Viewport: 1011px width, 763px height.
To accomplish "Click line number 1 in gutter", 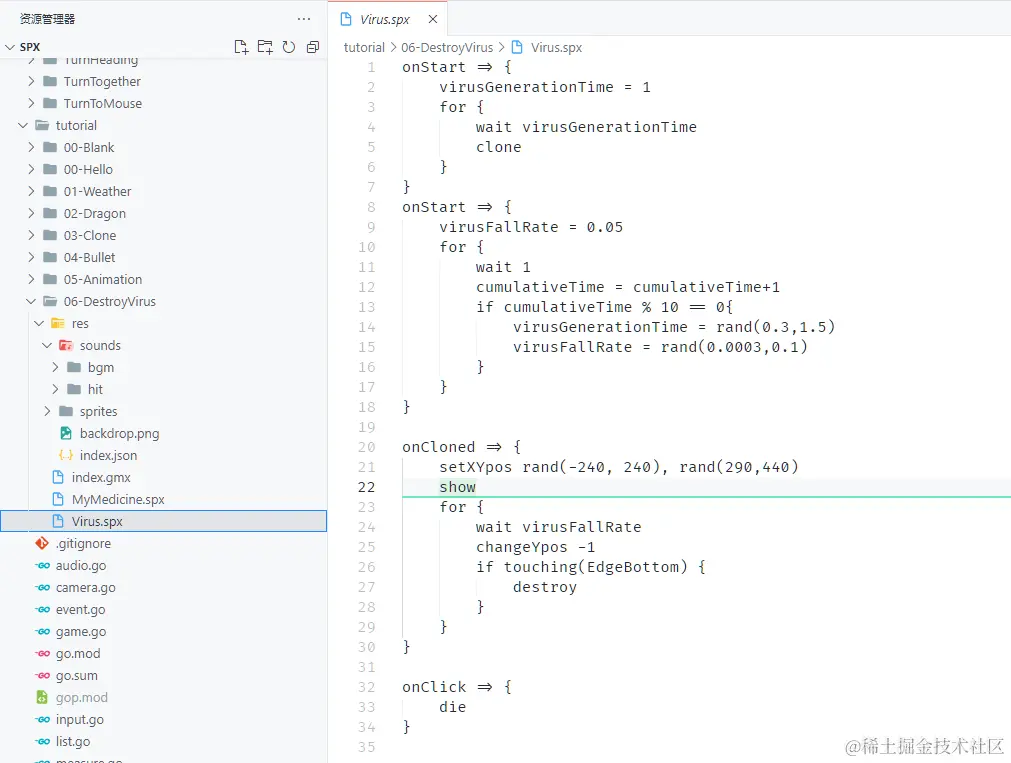I will (371, 67).
